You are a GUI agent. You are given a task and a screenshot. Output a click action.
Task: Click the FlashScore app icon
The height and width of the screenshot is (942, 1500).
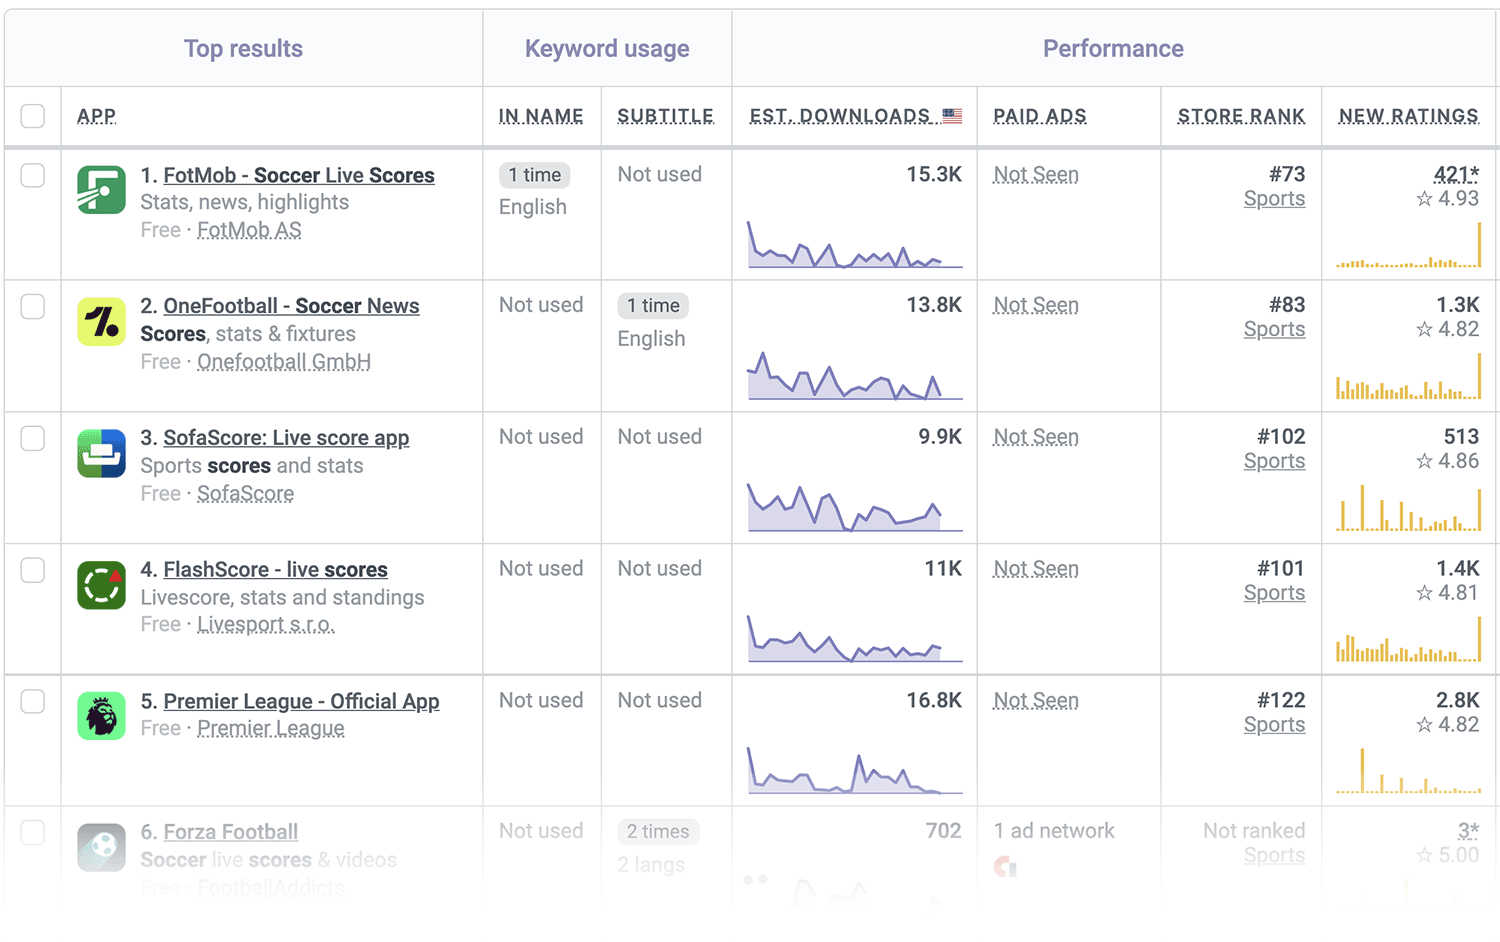pyautogui.click(x=101, y=585)
